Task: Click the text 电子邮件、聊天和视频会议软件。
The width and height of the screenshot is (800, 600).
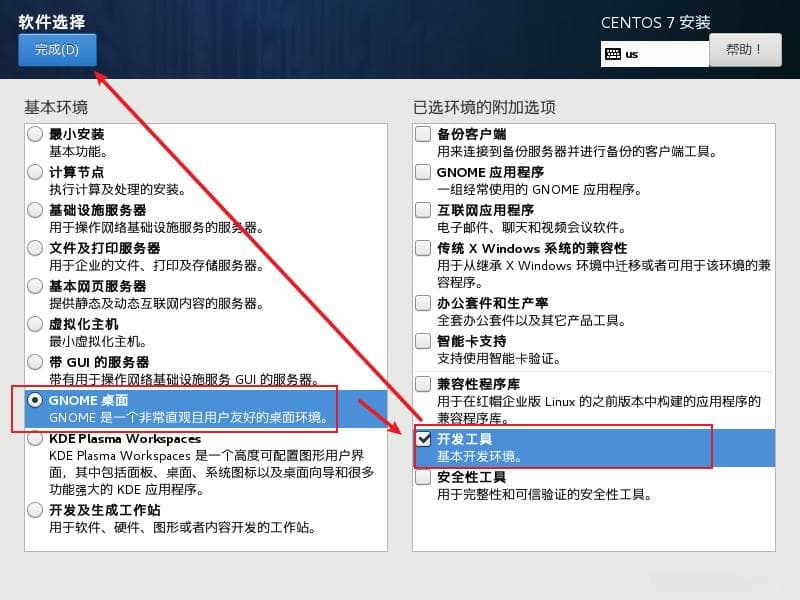Action: pos(532,227)
